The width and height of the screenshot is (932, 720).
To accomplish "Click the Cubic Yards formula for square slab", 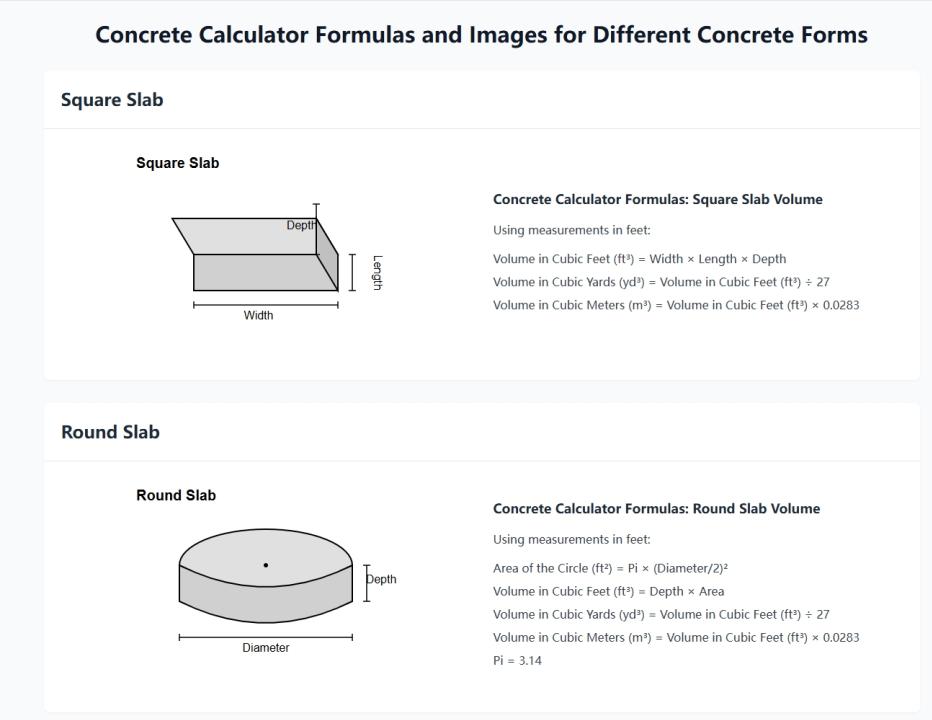I will pyautogui.click(x=661, y=282).
